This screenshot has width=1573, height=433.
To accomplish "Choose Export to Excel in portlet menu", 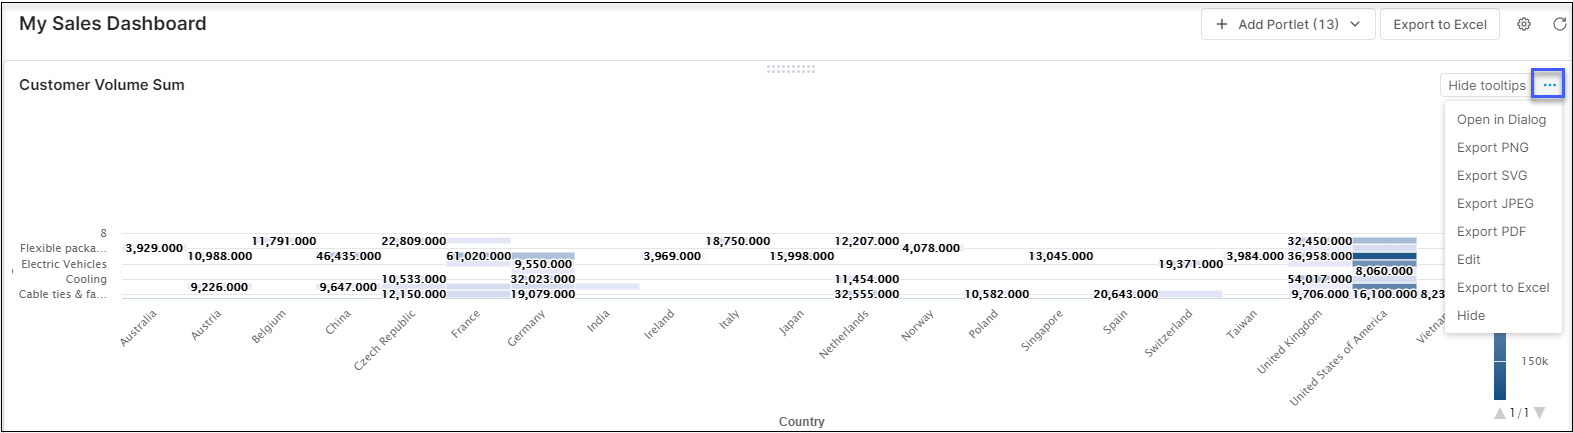I will click(x=1502, y=287).
